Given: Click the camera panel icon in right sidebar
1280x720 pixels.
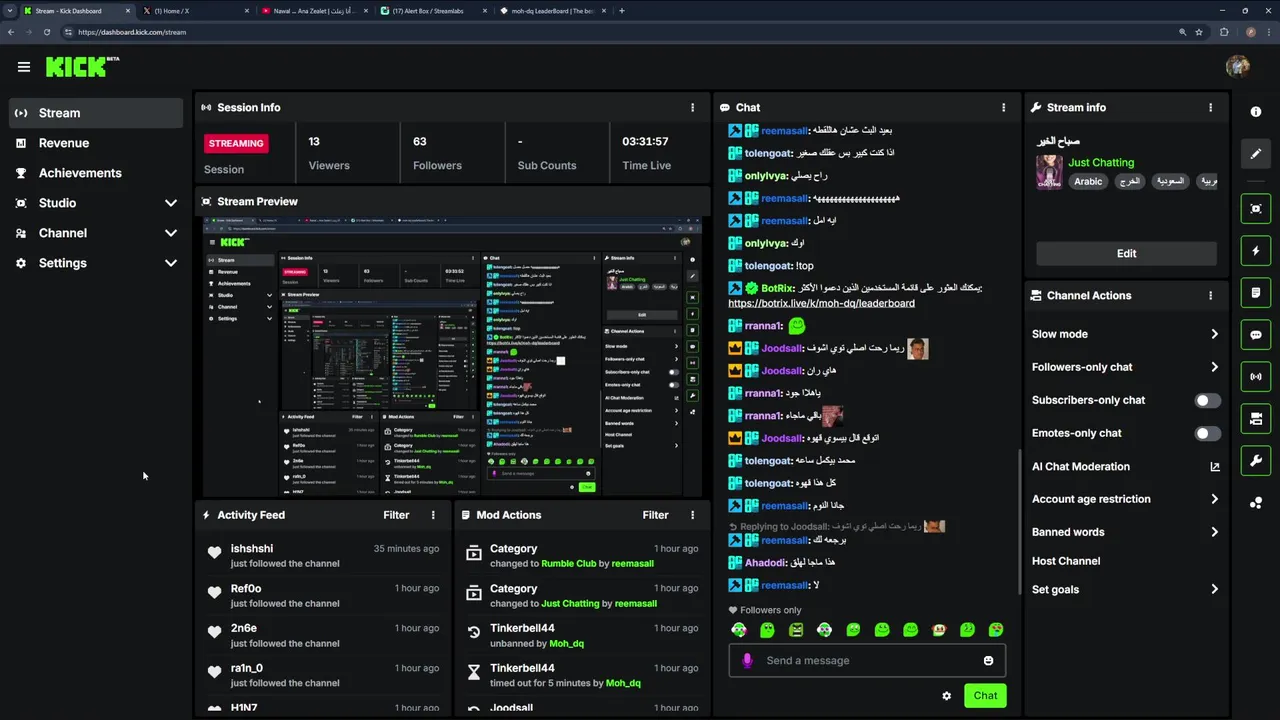Looking at the screenshot, I should tap(1256, 419).
